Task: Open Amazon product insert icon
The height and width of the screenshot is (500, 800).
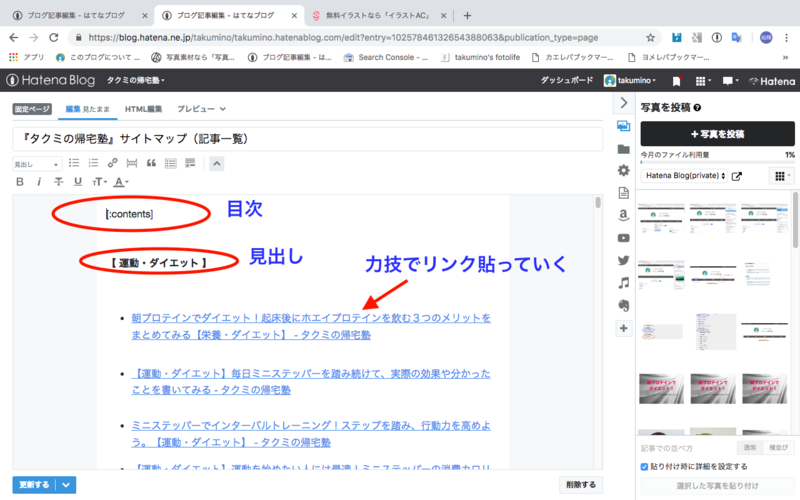Action: [623, 215]
